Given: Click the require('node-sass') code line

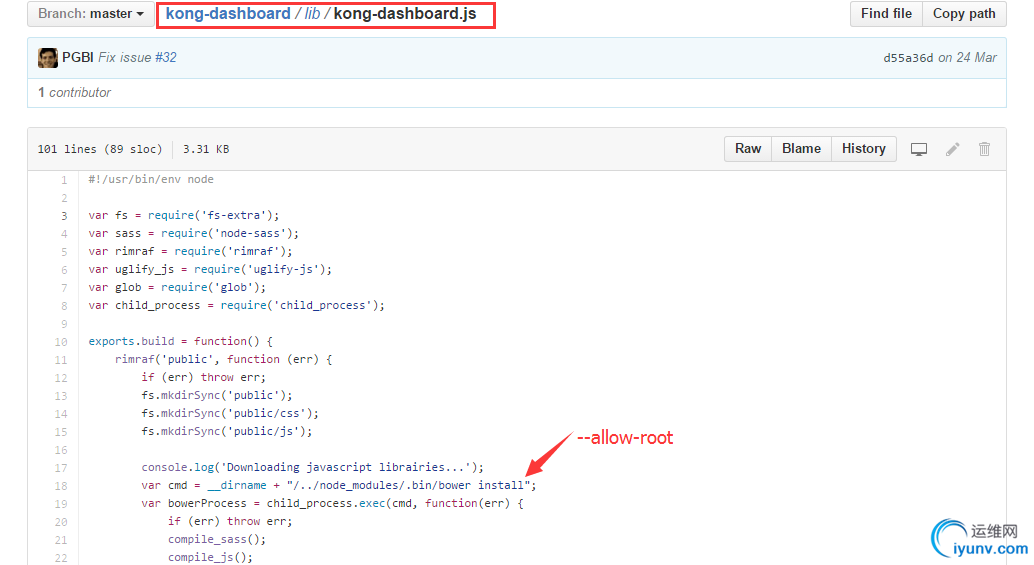Looking at the screenshot, I should pos(194,233).
